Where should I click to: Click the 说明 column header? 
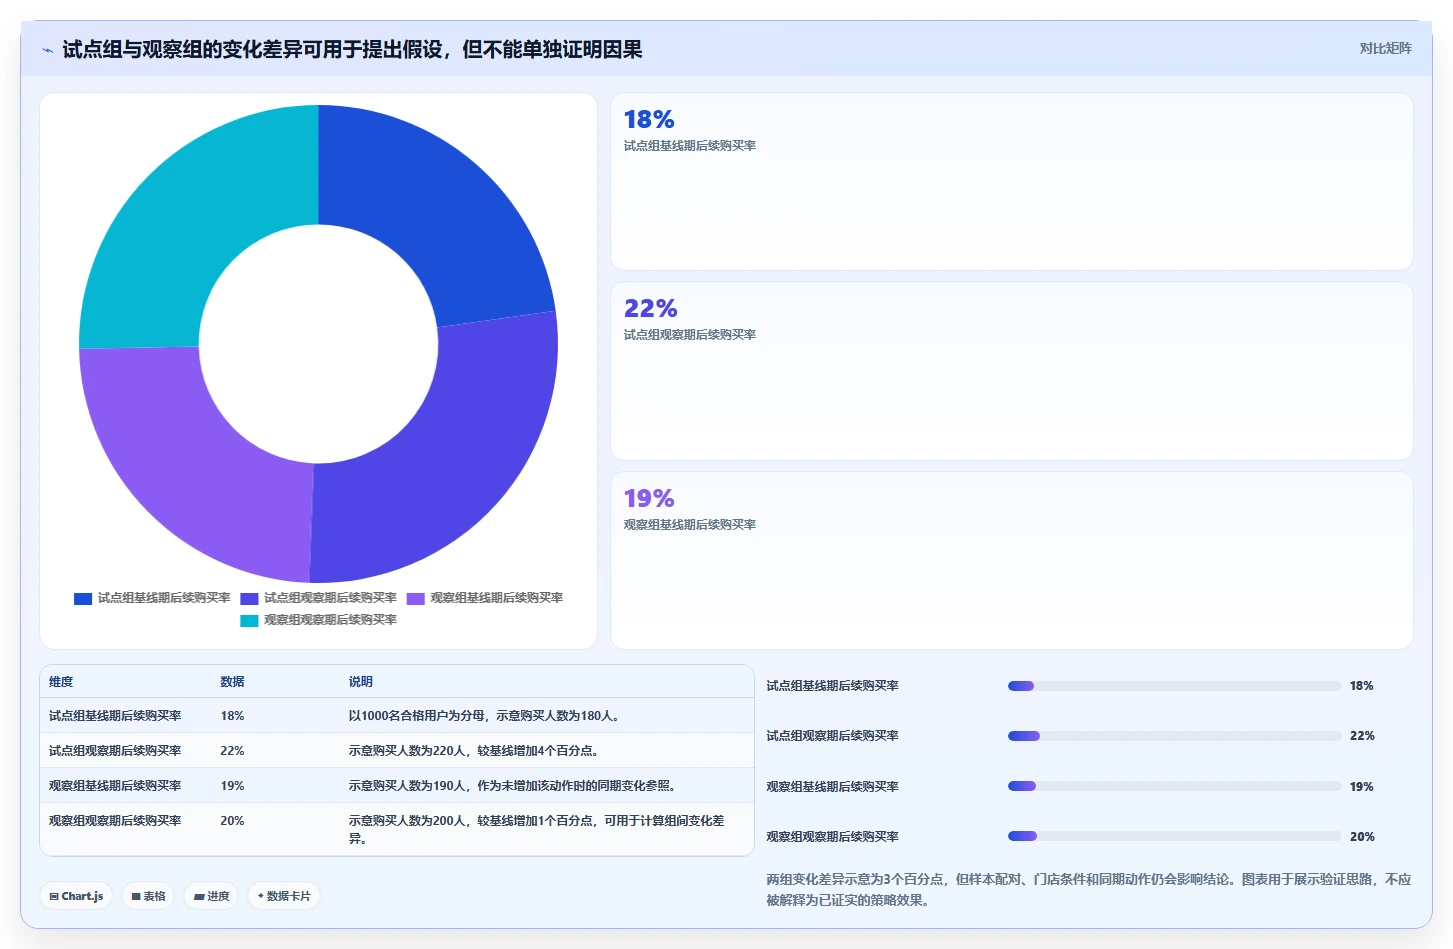click(x=361, y=681)
